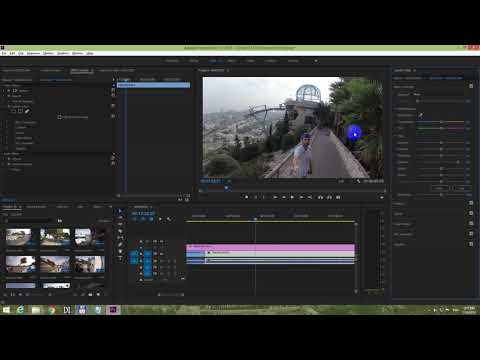Show overflow workspaces via double chevron
This screenshot has width=480, height=360.
(316, 61)
